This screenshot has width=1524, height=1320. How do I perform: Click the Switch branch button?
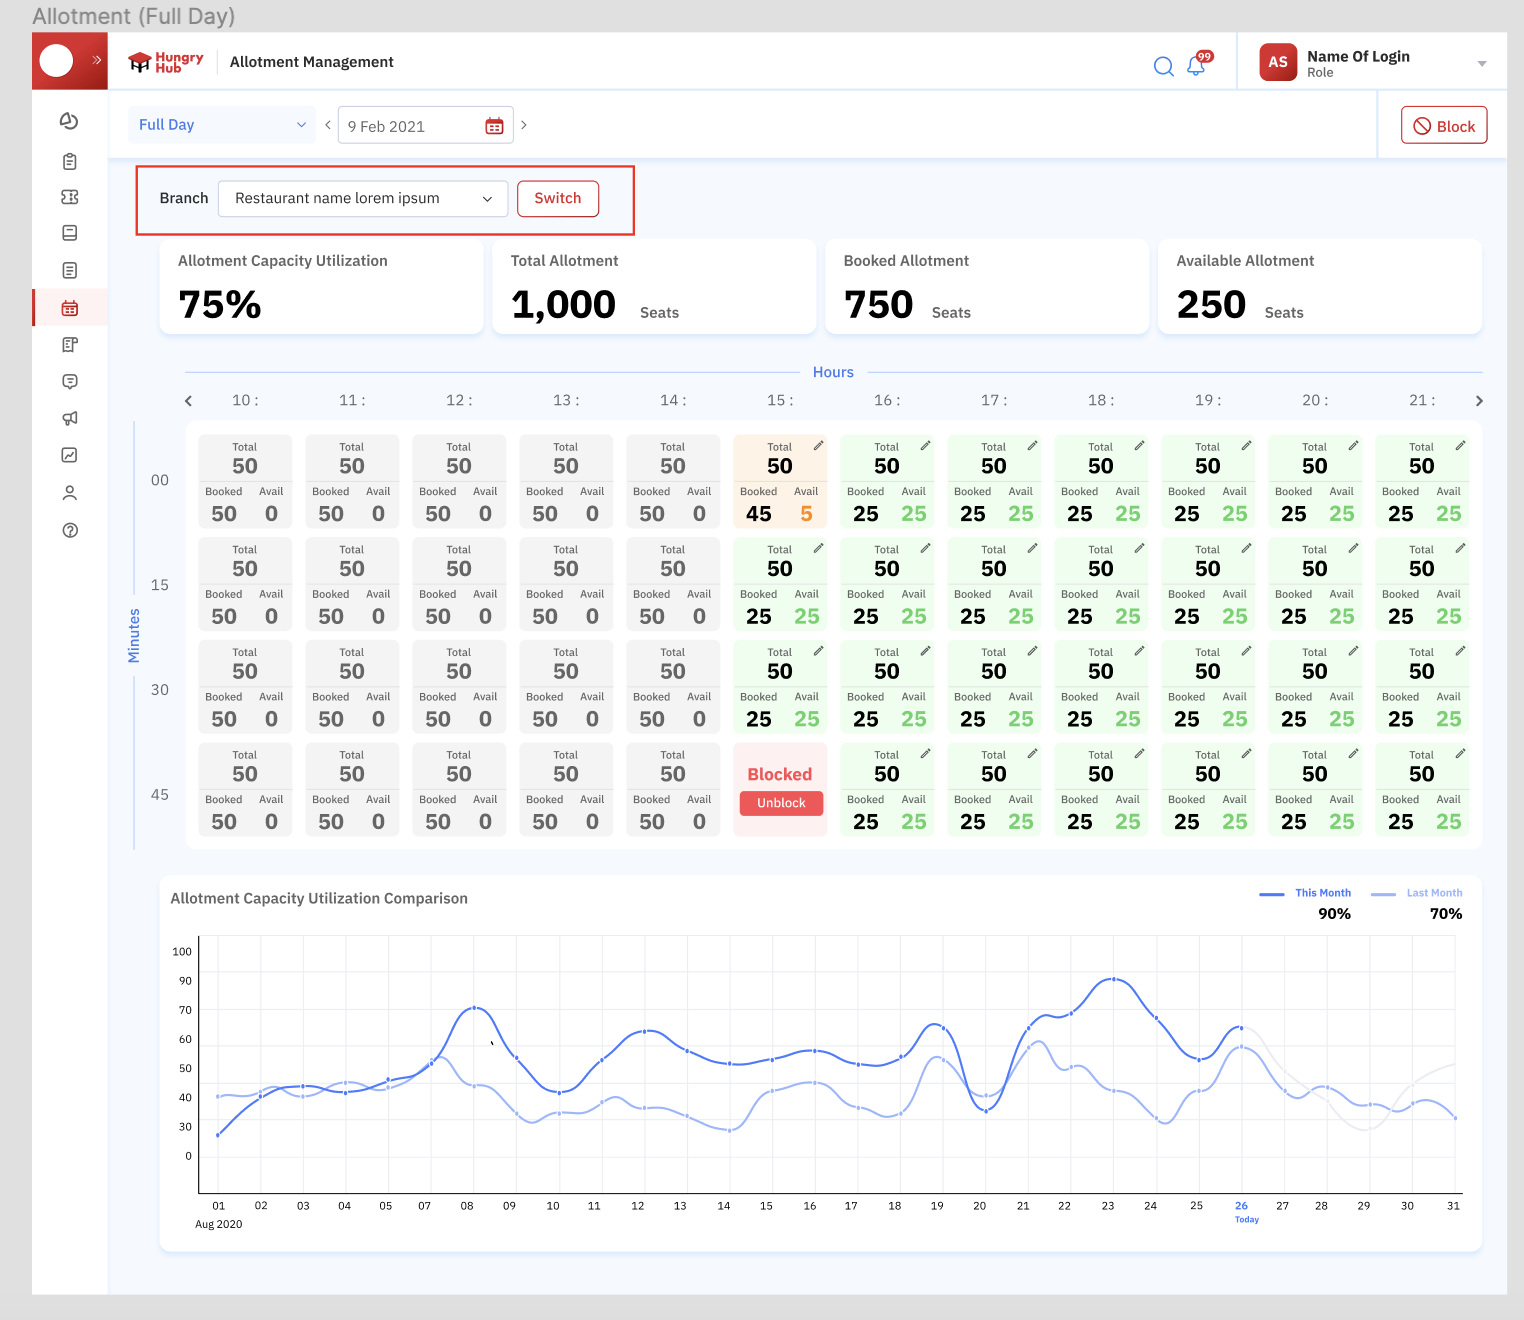coord(557,198)
